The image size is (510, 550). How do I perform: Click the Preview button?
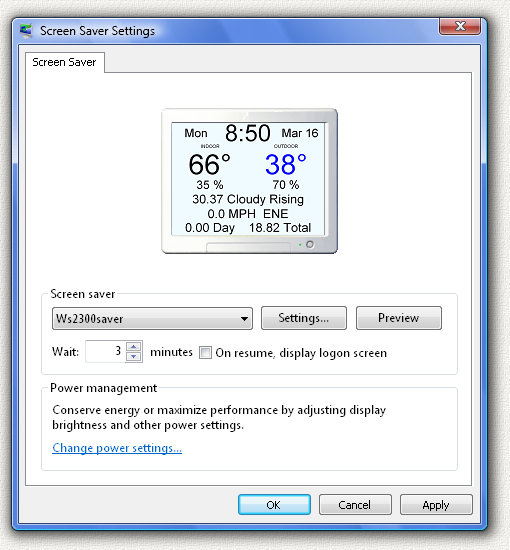click(x=399, y=318)
